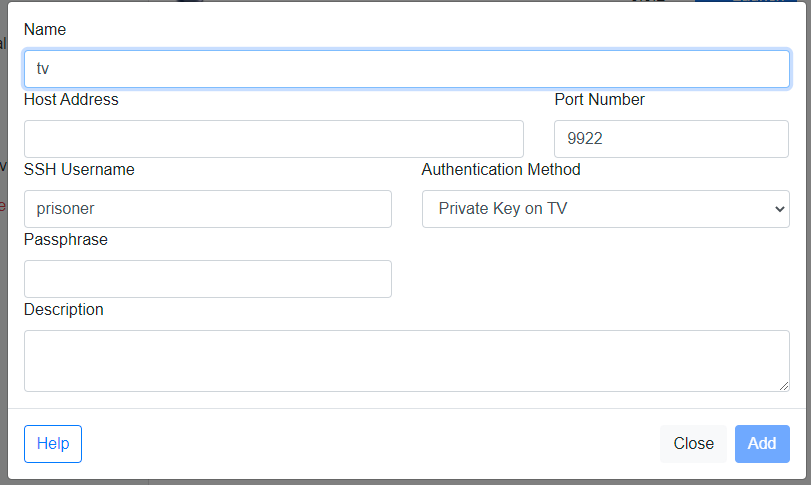Image resolution: width=811 pixels, height=485 pixels.
Task: Click the 'Port Number' label
Action: pos(599,99)
